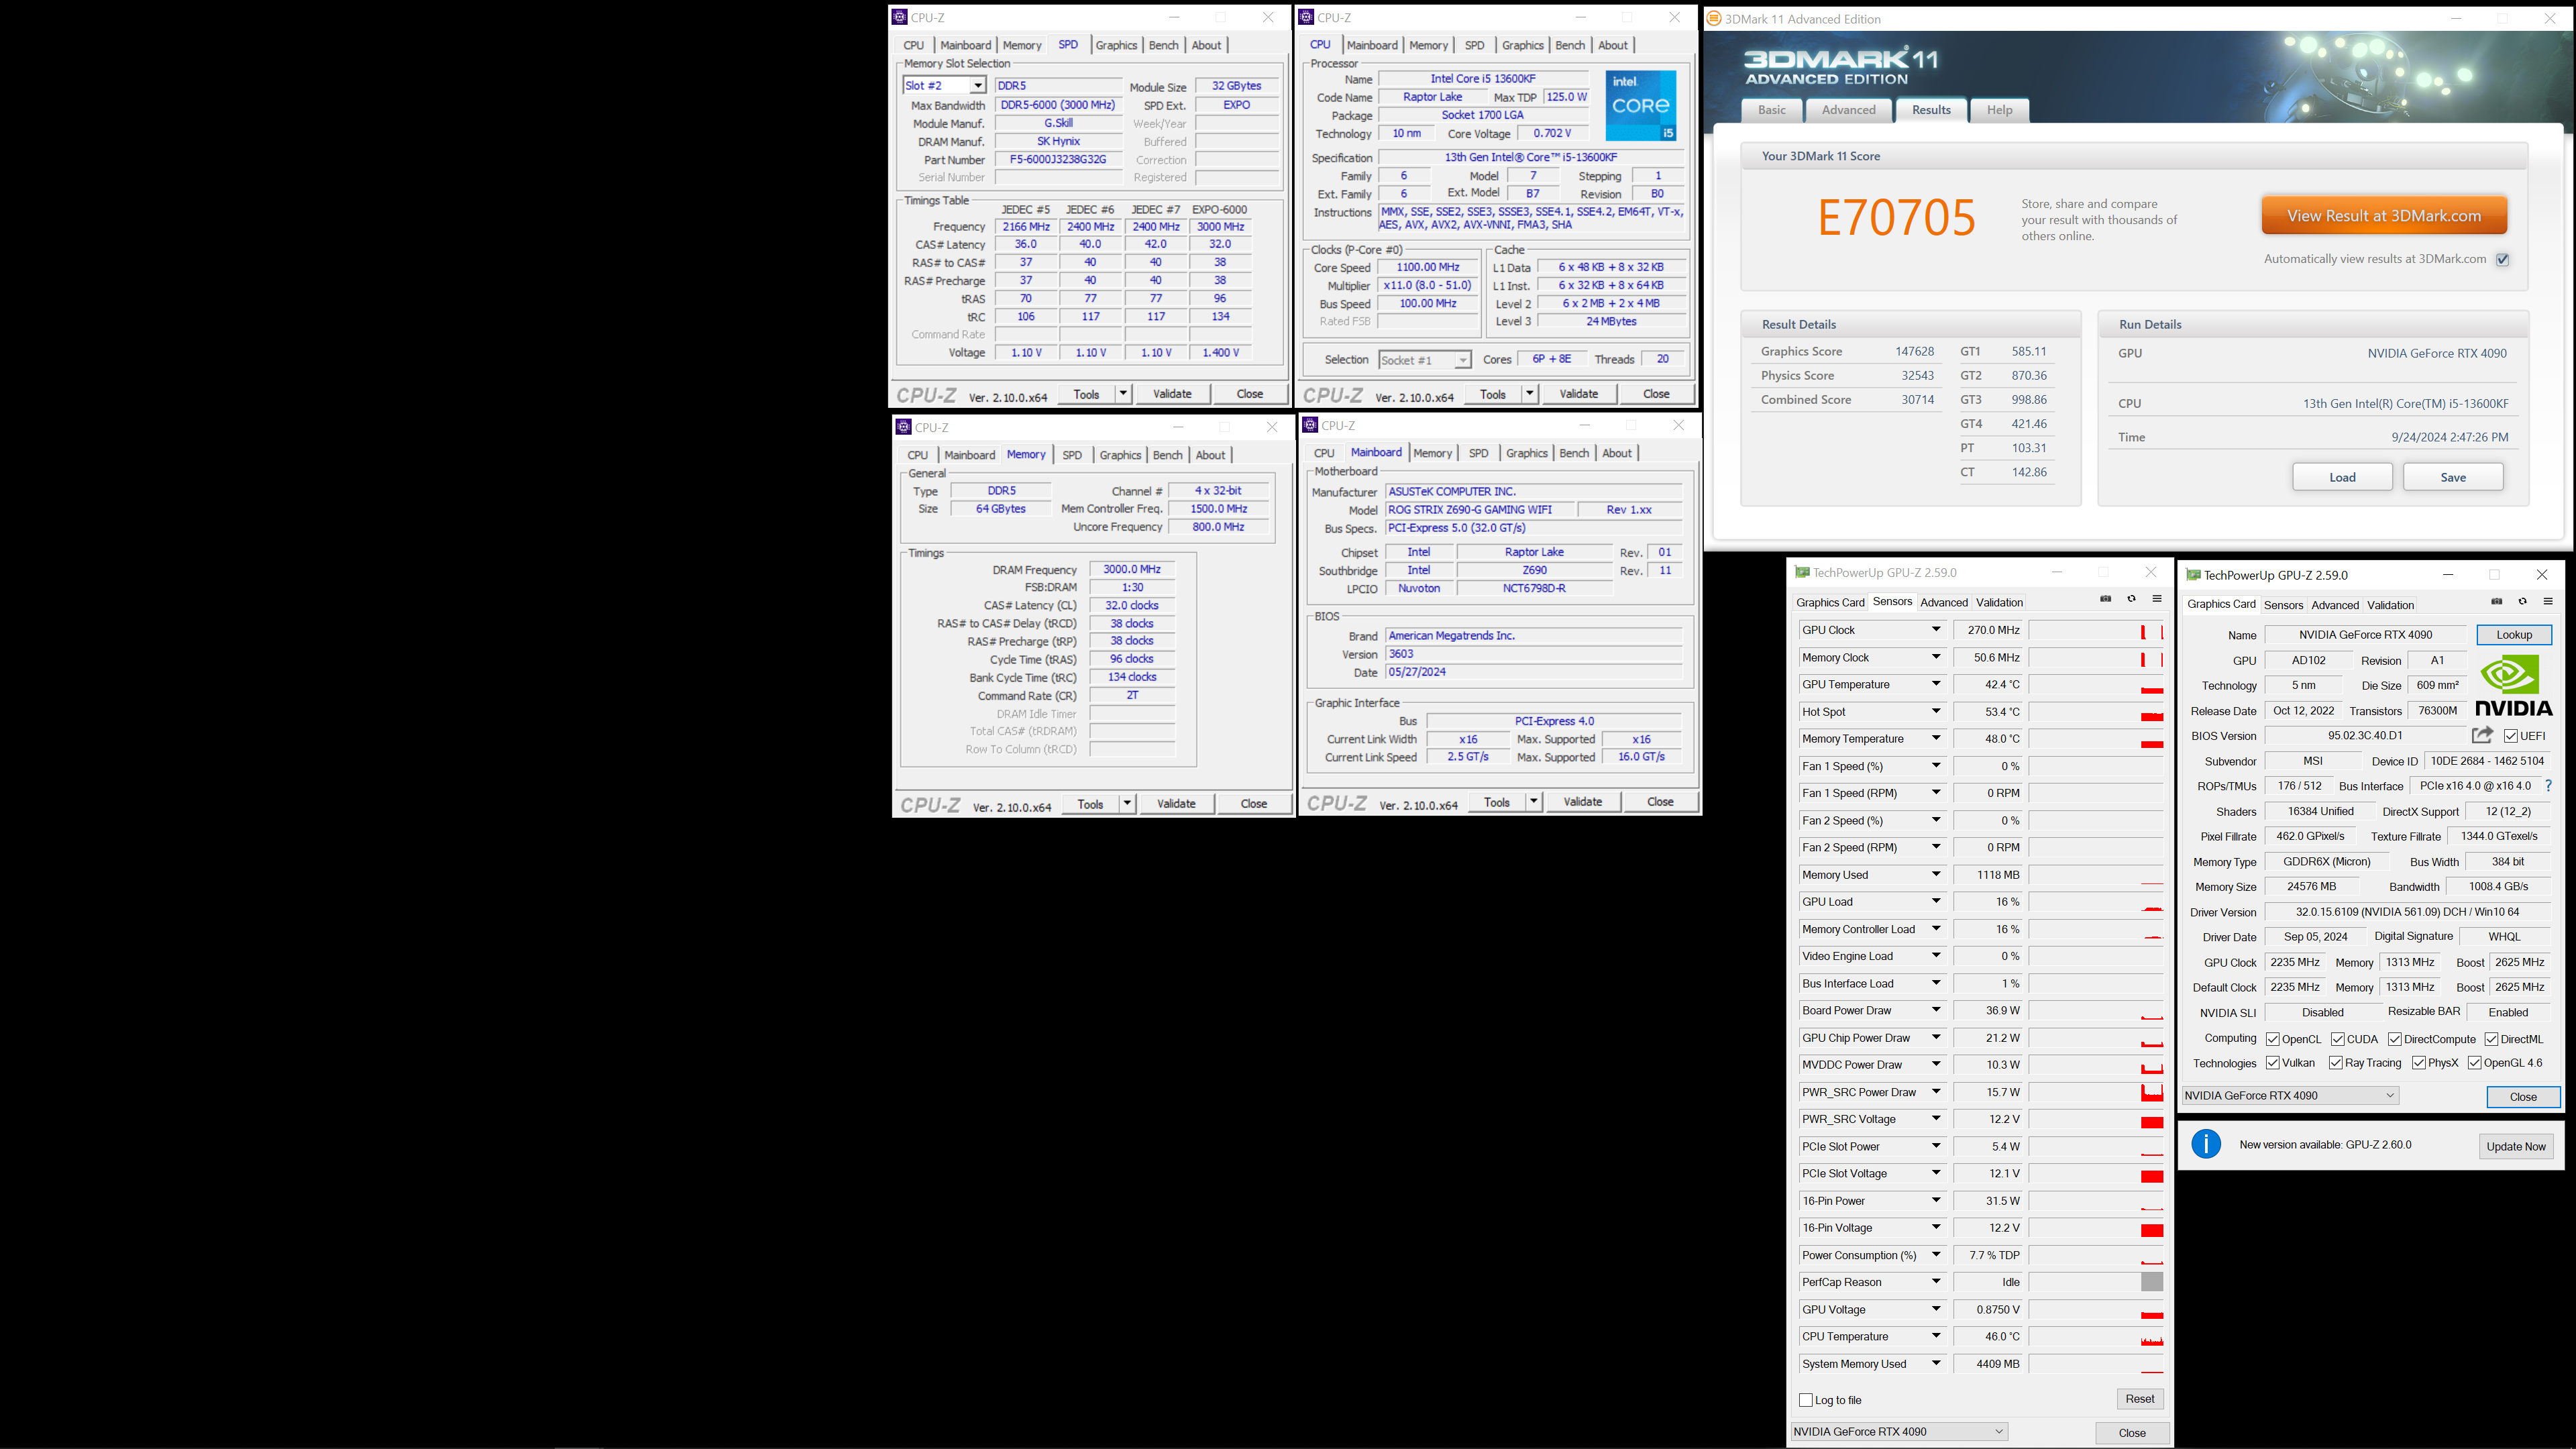
Task: Toggle the Vulkan checkbox
Action: tap(2273, 1063)
